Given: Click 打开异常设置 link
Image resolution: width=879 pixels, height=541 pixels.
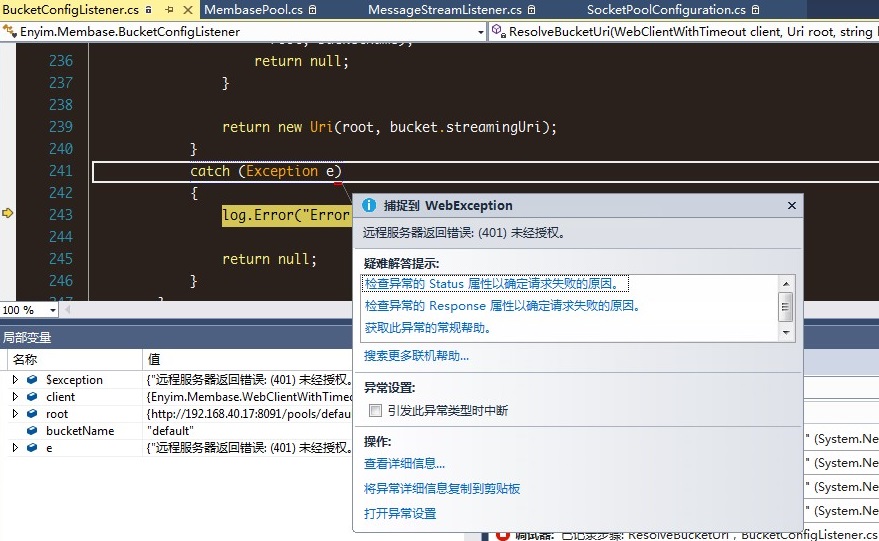Looking at the screenshot, I should [x=400, y=513].
